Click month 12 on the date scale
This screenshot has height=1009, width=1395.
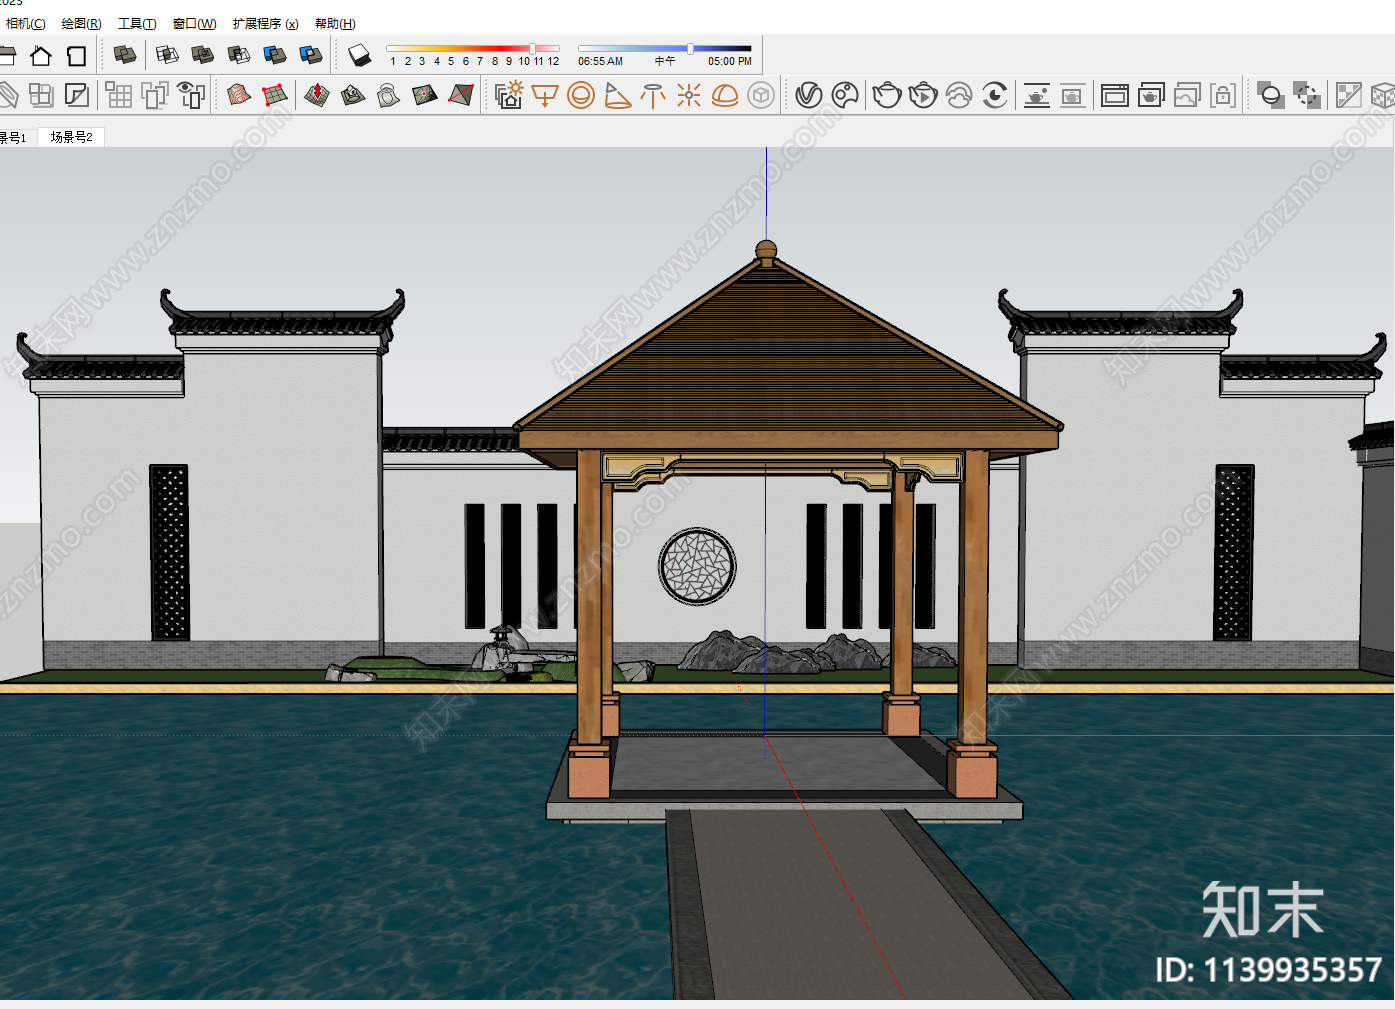[x=553, y=62]
